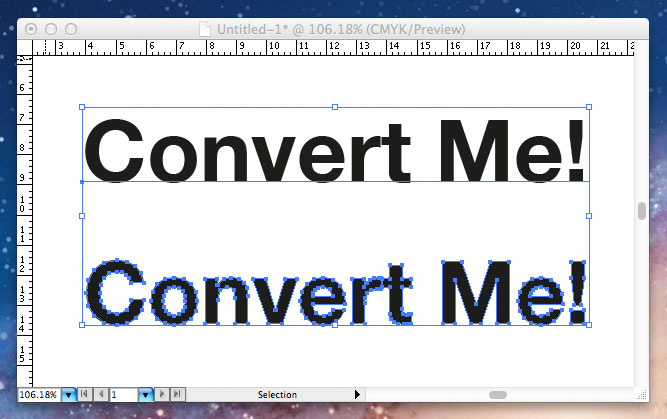Click the vertical scrollbar thumb
This screenshot has width=667, height=419.
[641, 211]
